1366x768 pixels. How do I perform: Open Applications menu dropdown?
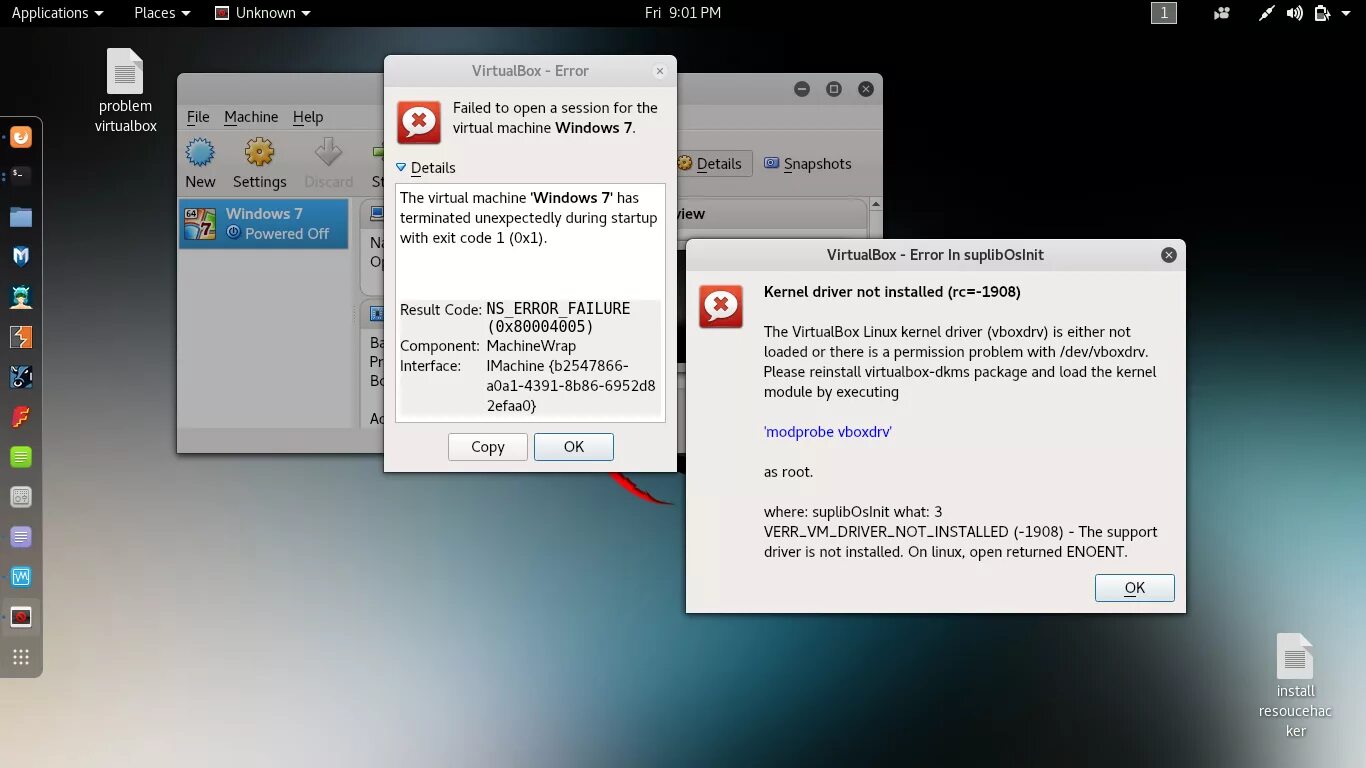57,13
